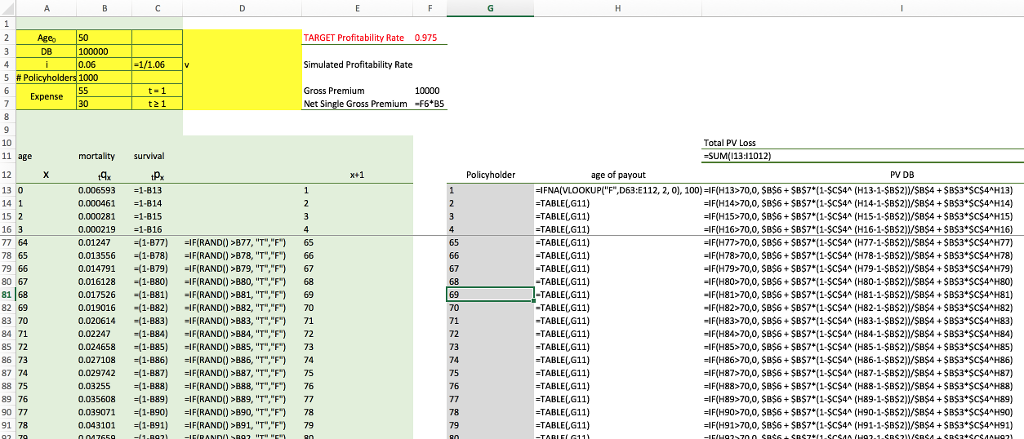Select the PV DB formula referencing H85
1024x439 pixels.
[863, 346]
